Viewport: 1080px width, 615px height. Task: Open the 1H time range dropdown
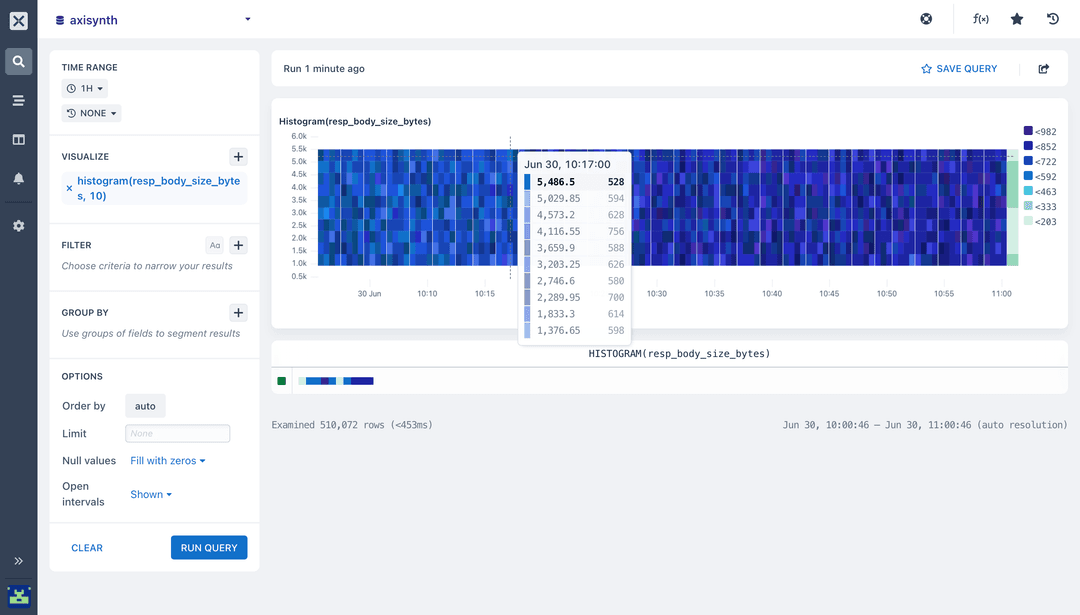84,88
